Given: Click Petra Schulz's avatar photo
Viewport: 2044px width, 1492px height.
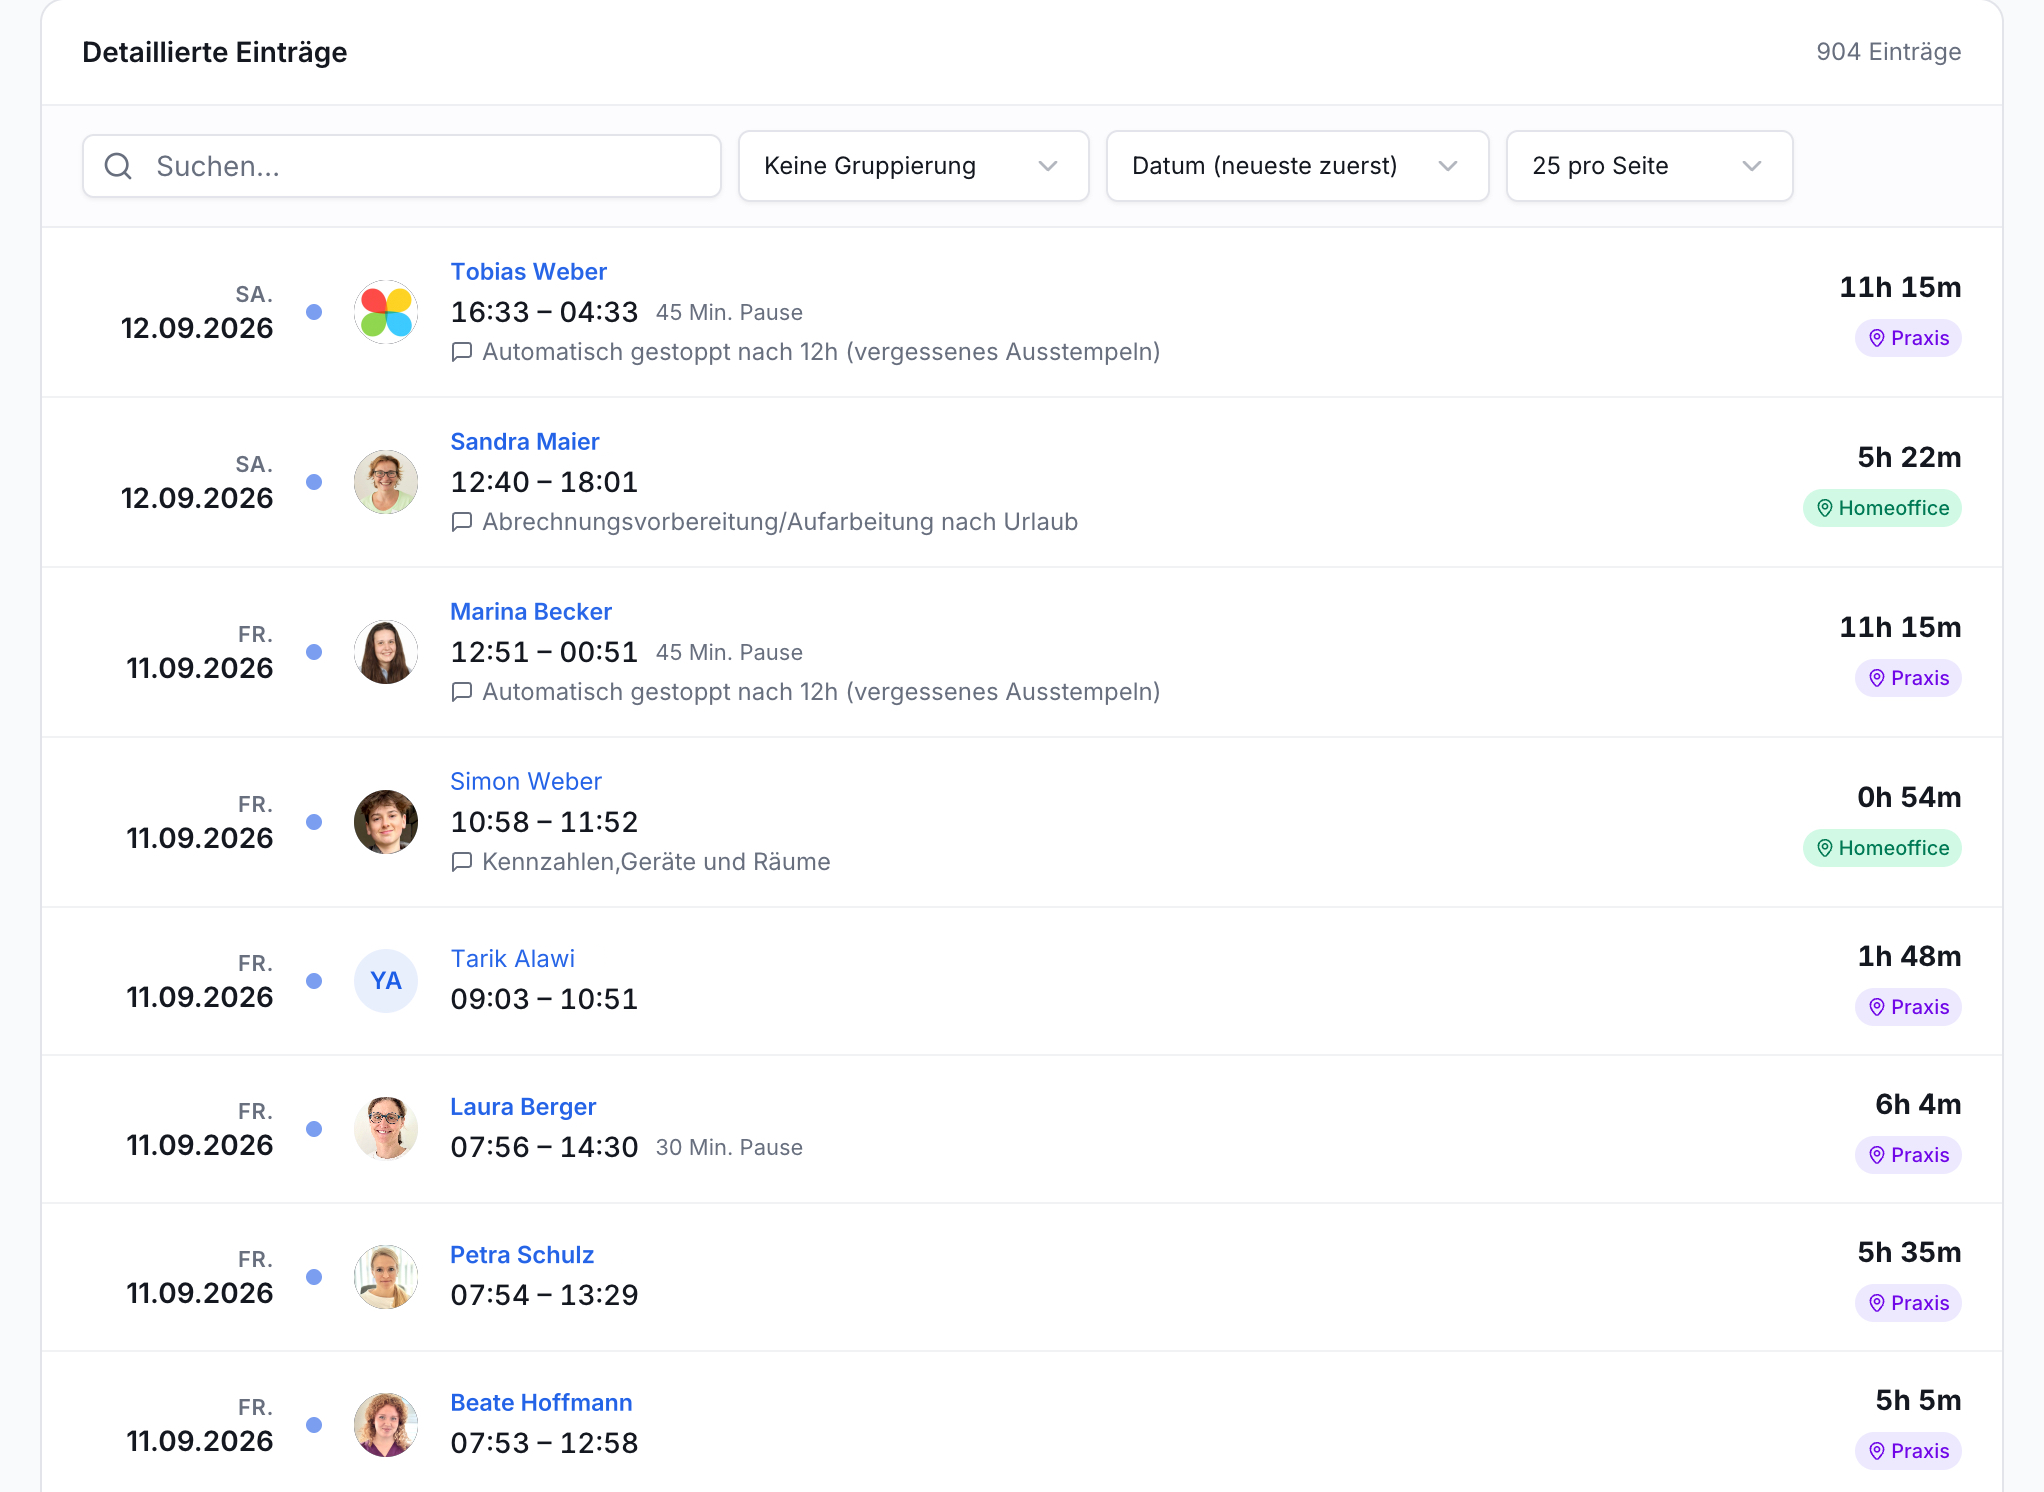Looking at the screenshot, I should [x=386, y=1277].
